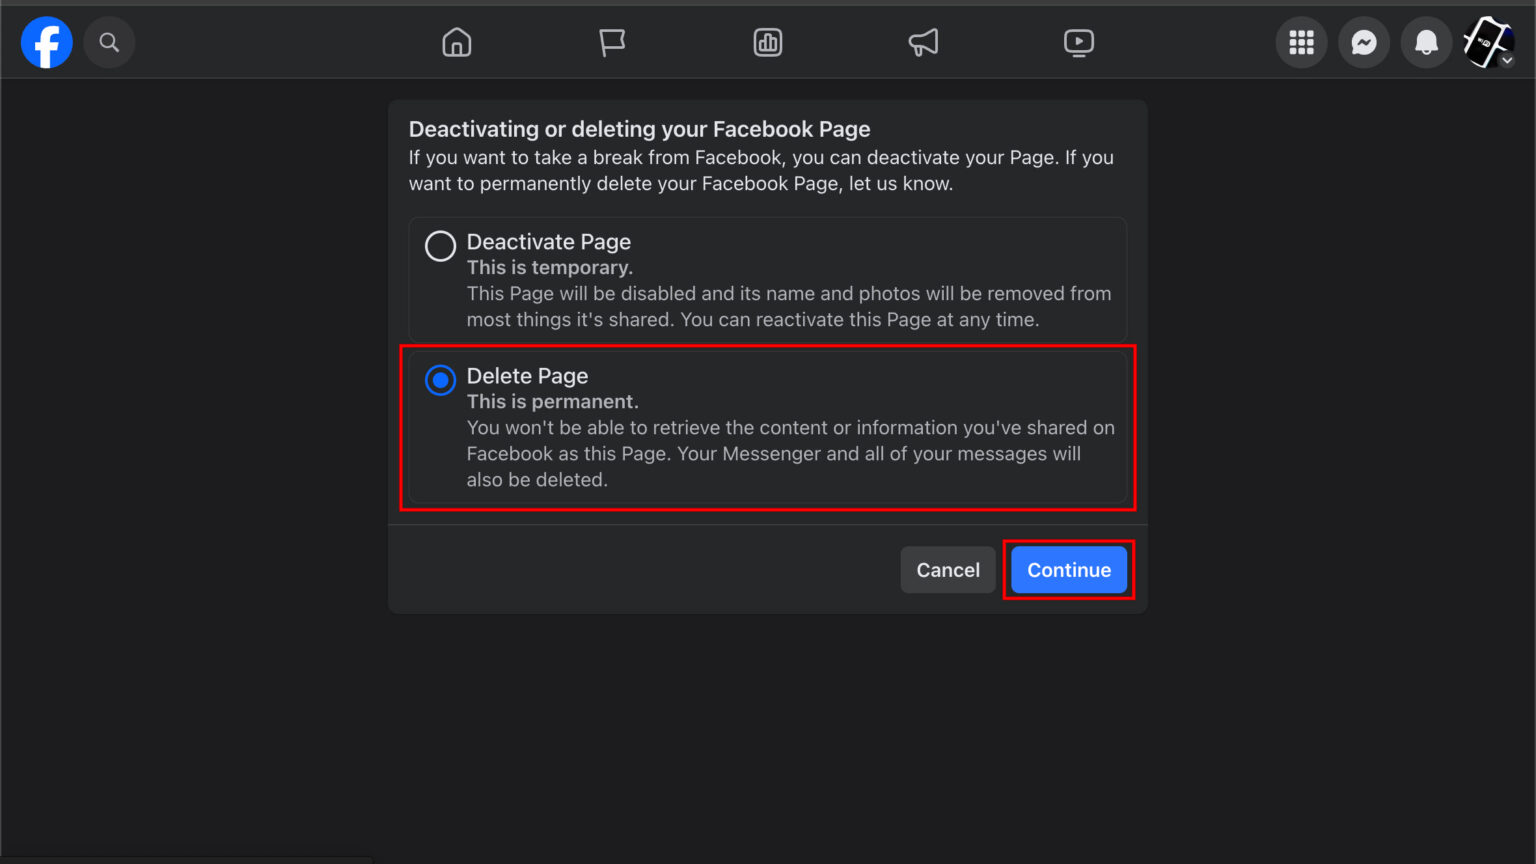
Task: Open the apps grid menu icon
Action: coord(1301,42)
